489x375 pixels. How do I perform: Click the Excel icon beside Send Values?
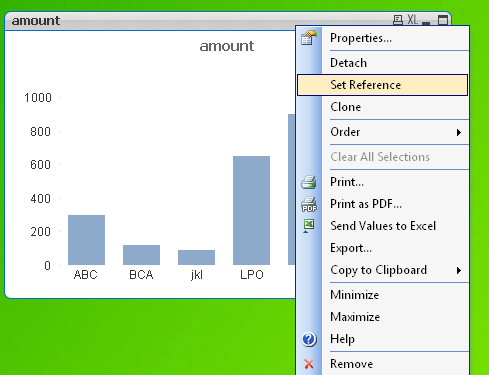(309, 226)
